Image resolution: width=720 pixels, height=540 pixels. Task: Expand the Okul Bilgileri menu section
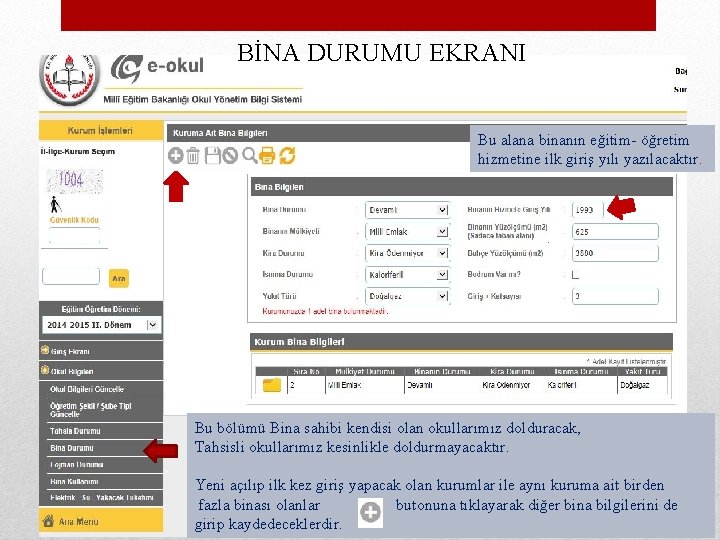coord(101,371)
